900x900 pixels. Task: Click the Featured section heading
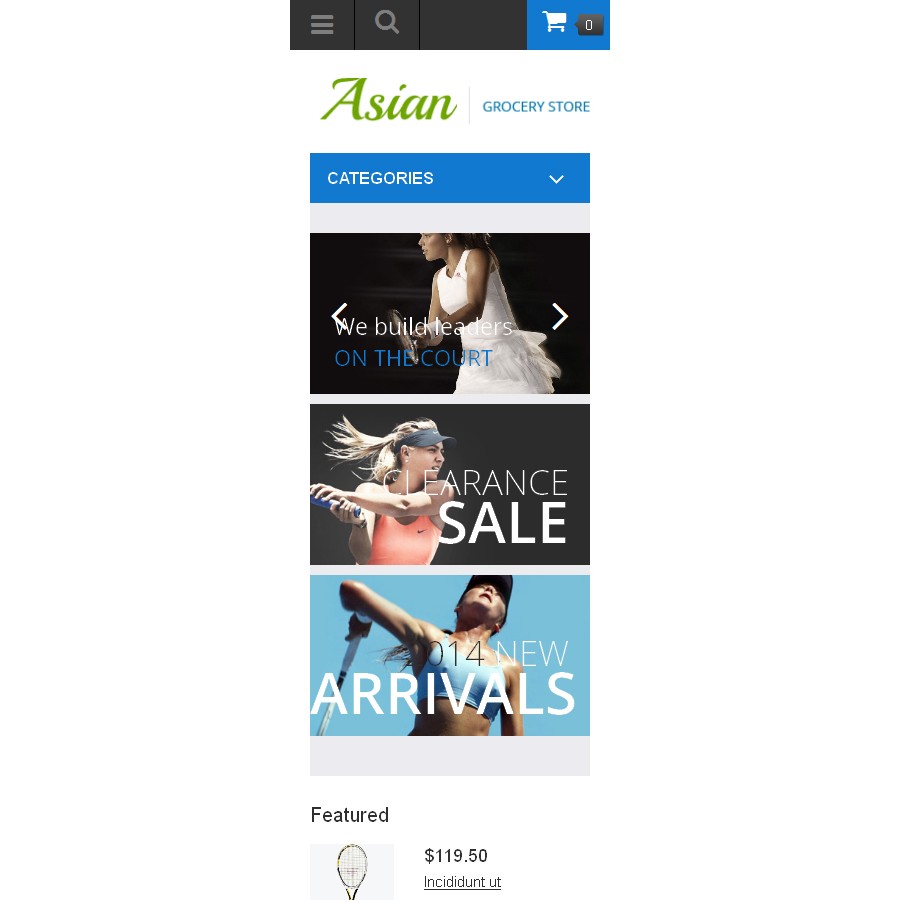[x=350, y=814]
